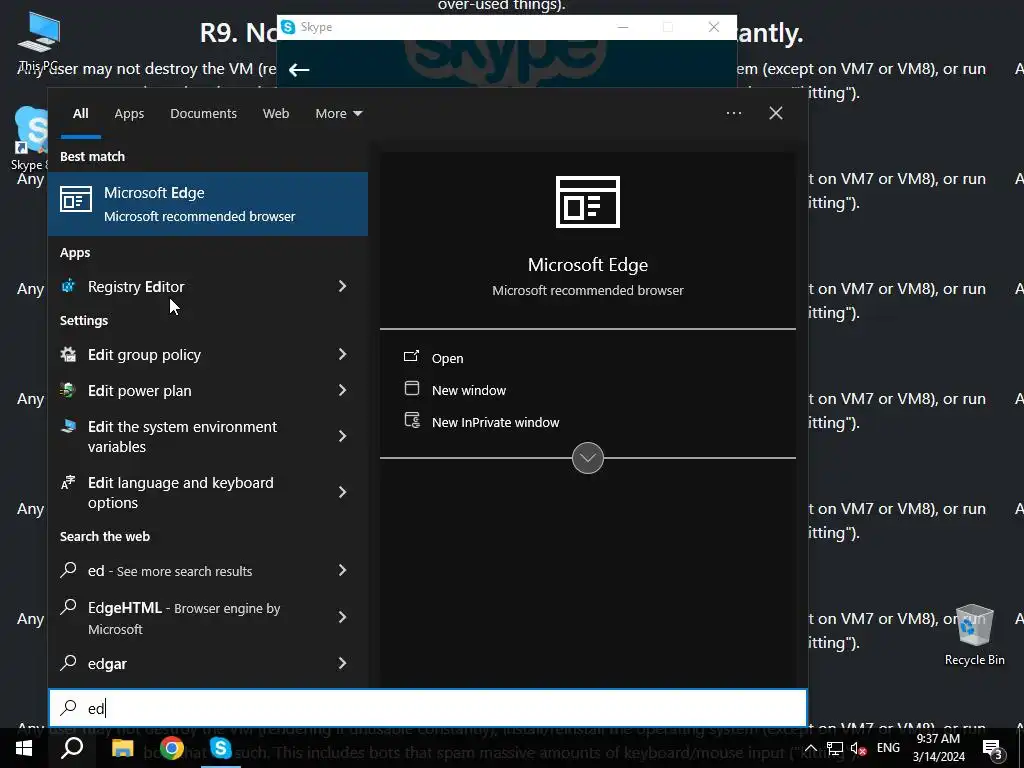Click the Edit group policy gear icon

[68, 355]
